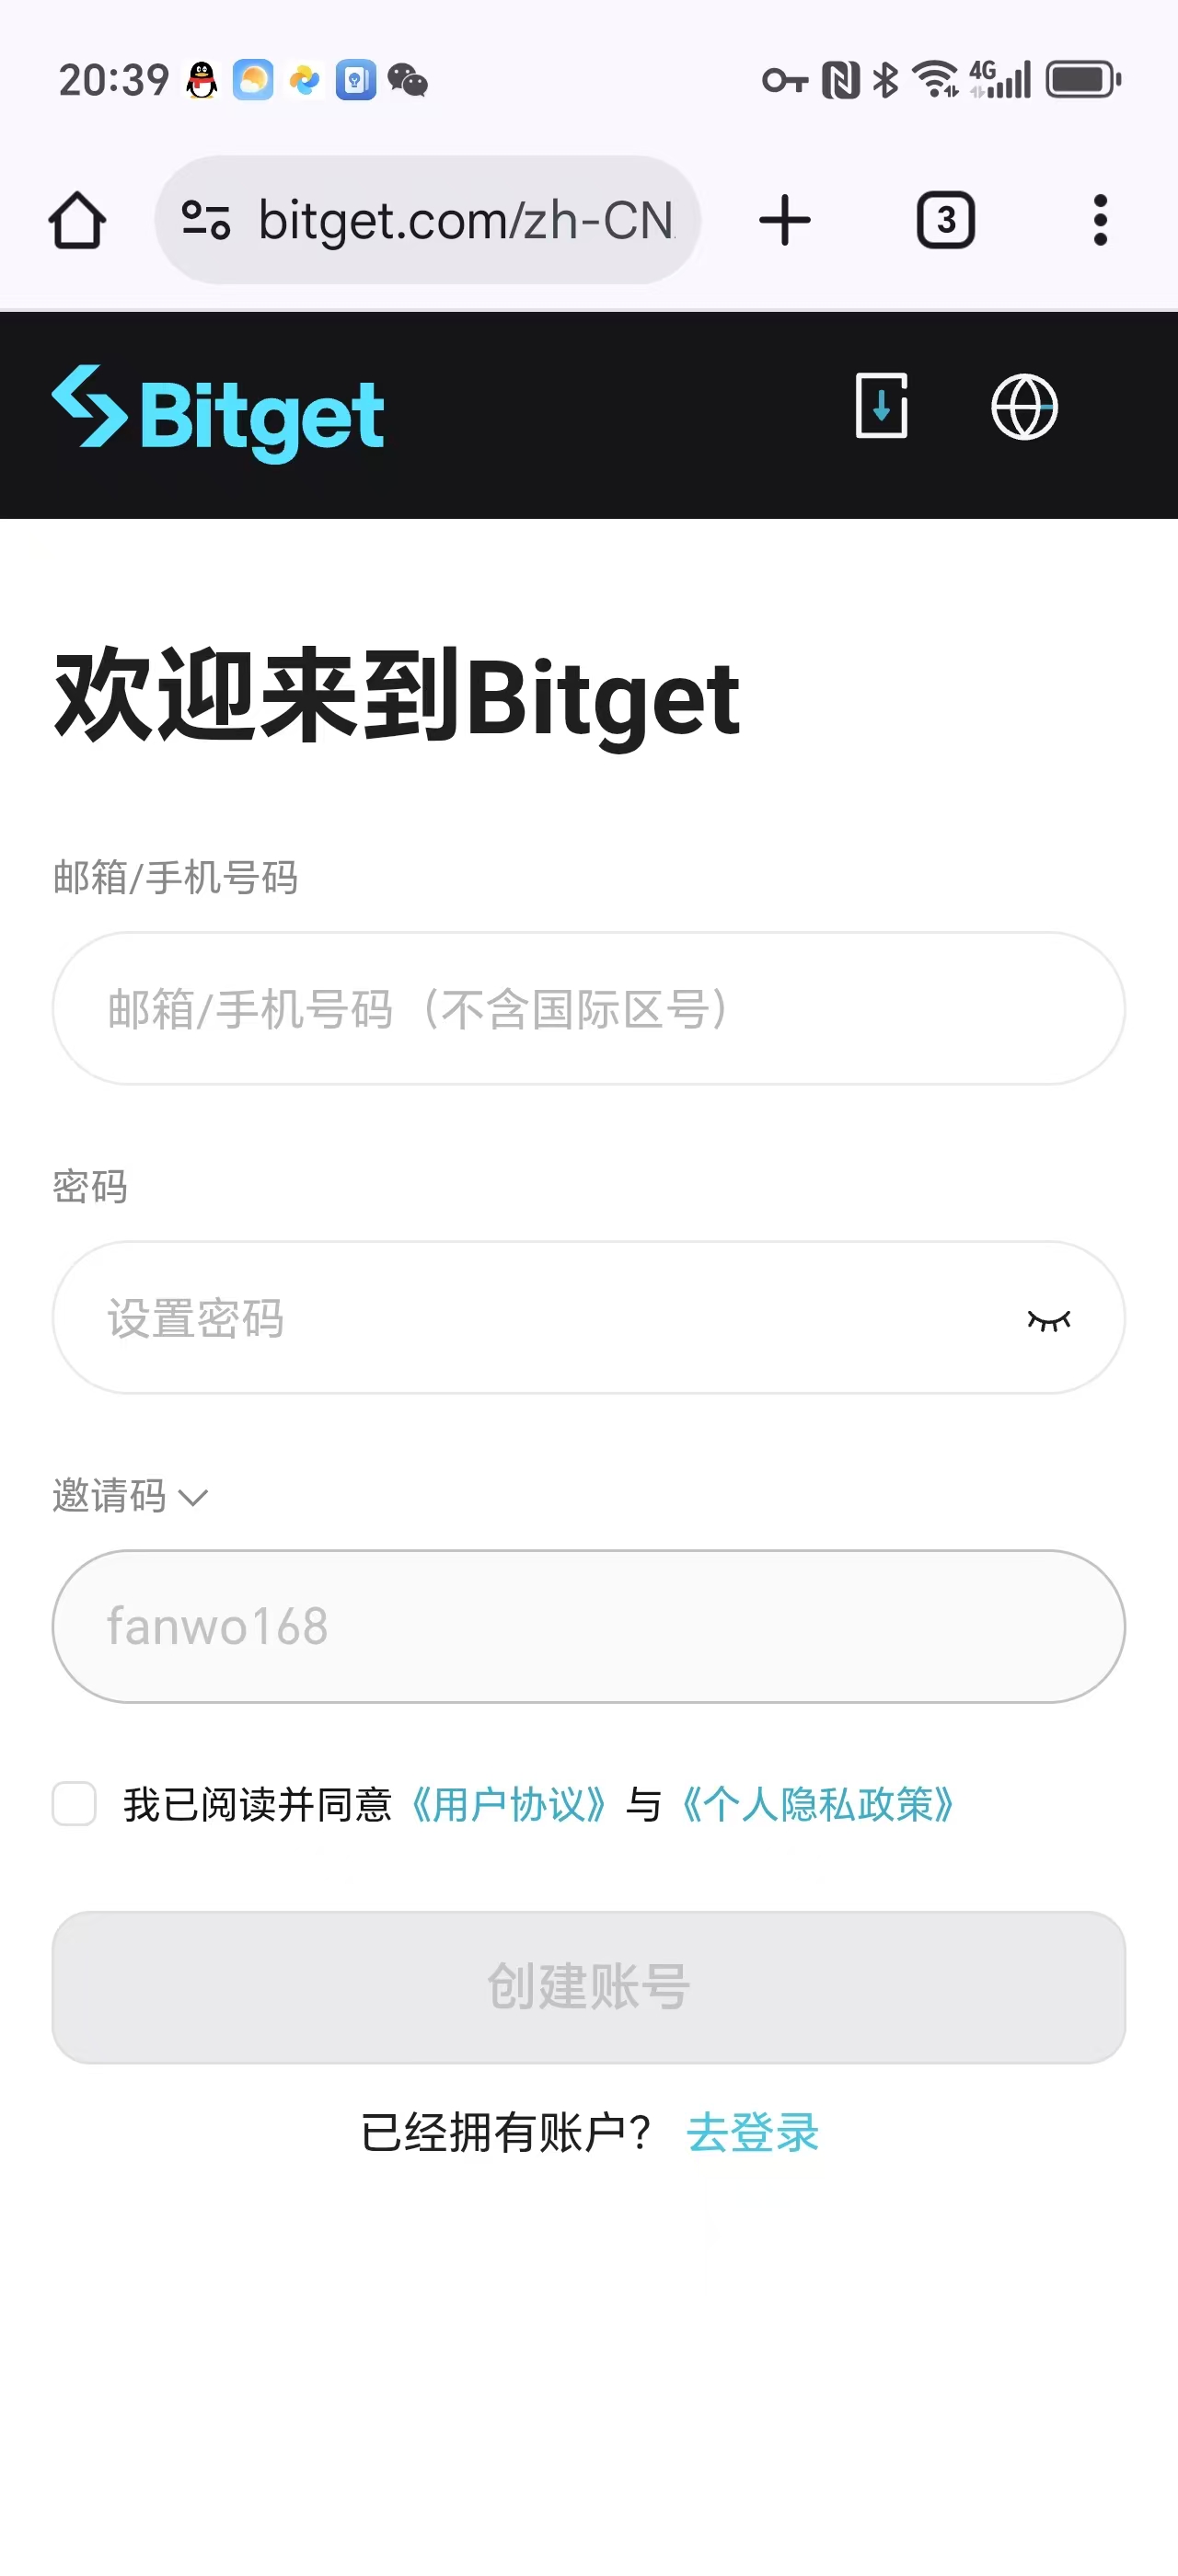This screenshot has height=2576, width=1178.
Task: Open site settings icon in address bar
Action: pos(206,220)
